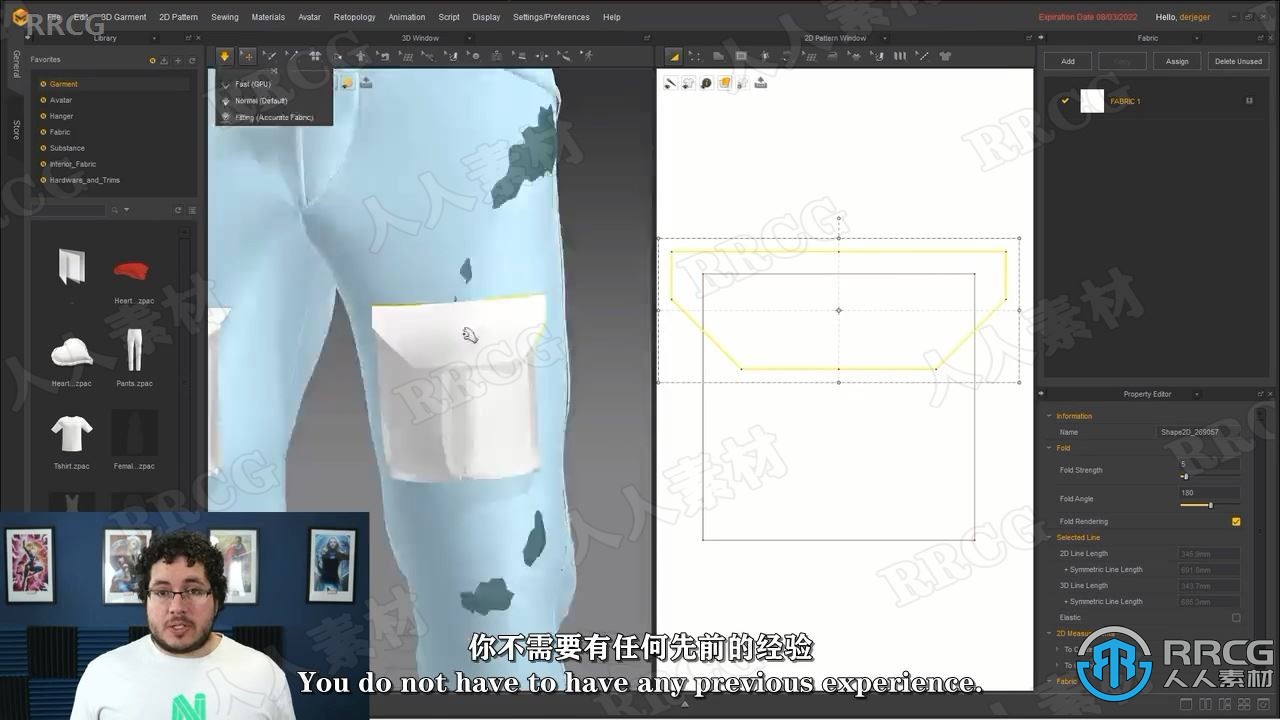
Task: Click the Fold Angle value field
Action: click(1210, 493)
